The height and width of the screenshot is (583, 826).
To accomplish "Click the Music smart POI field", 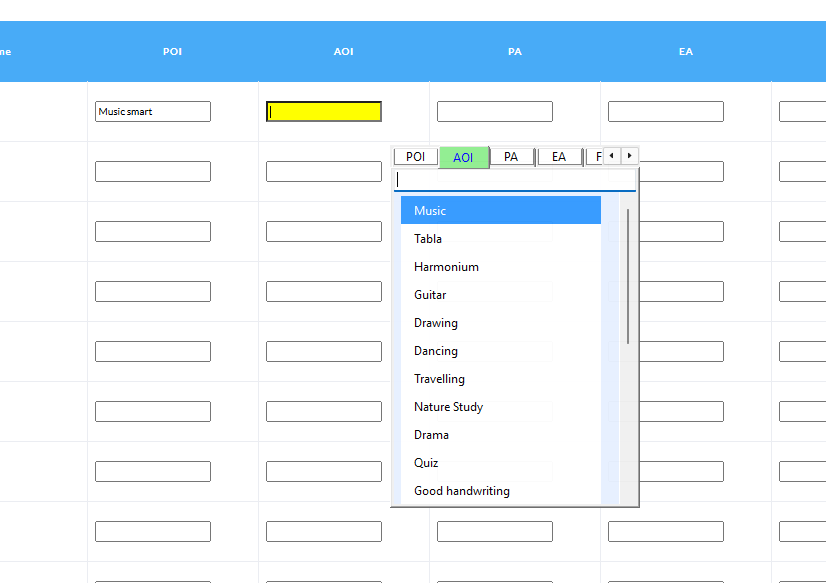I will pyautogui.click(x=152, y=111).
